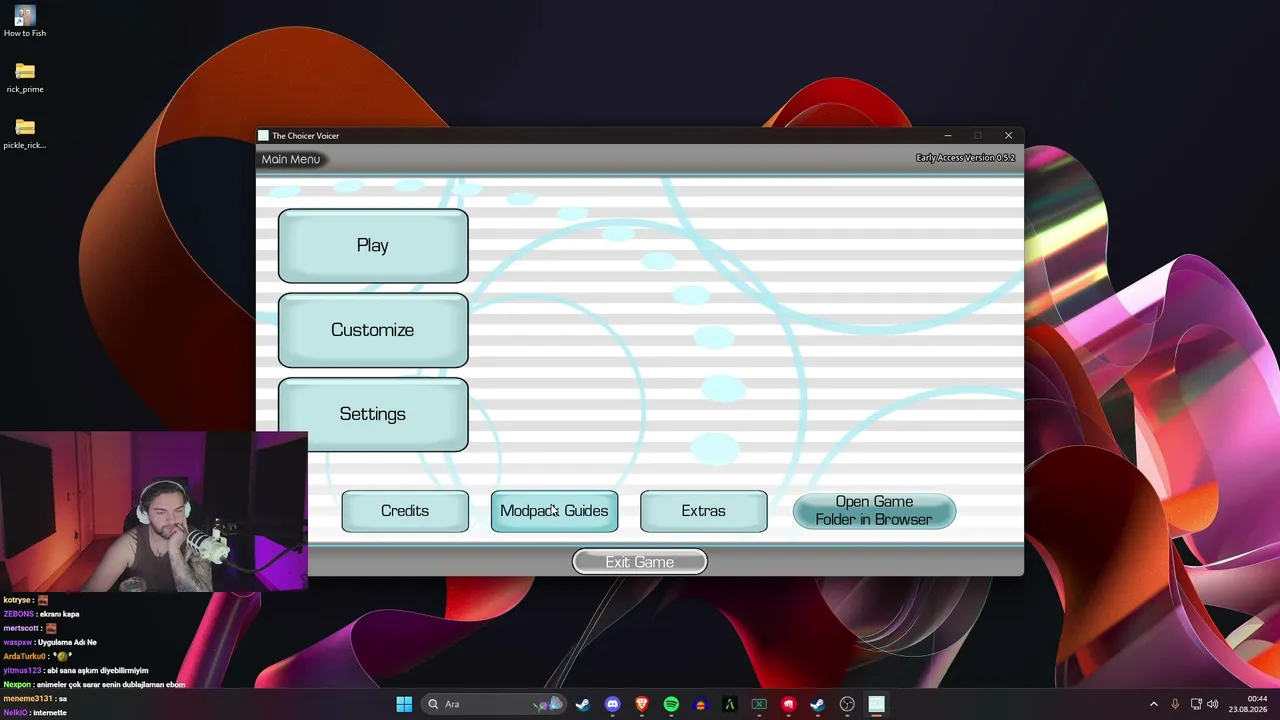
Task: Close The Choicer Voicer window
Action: click(x=1008, y=136)
